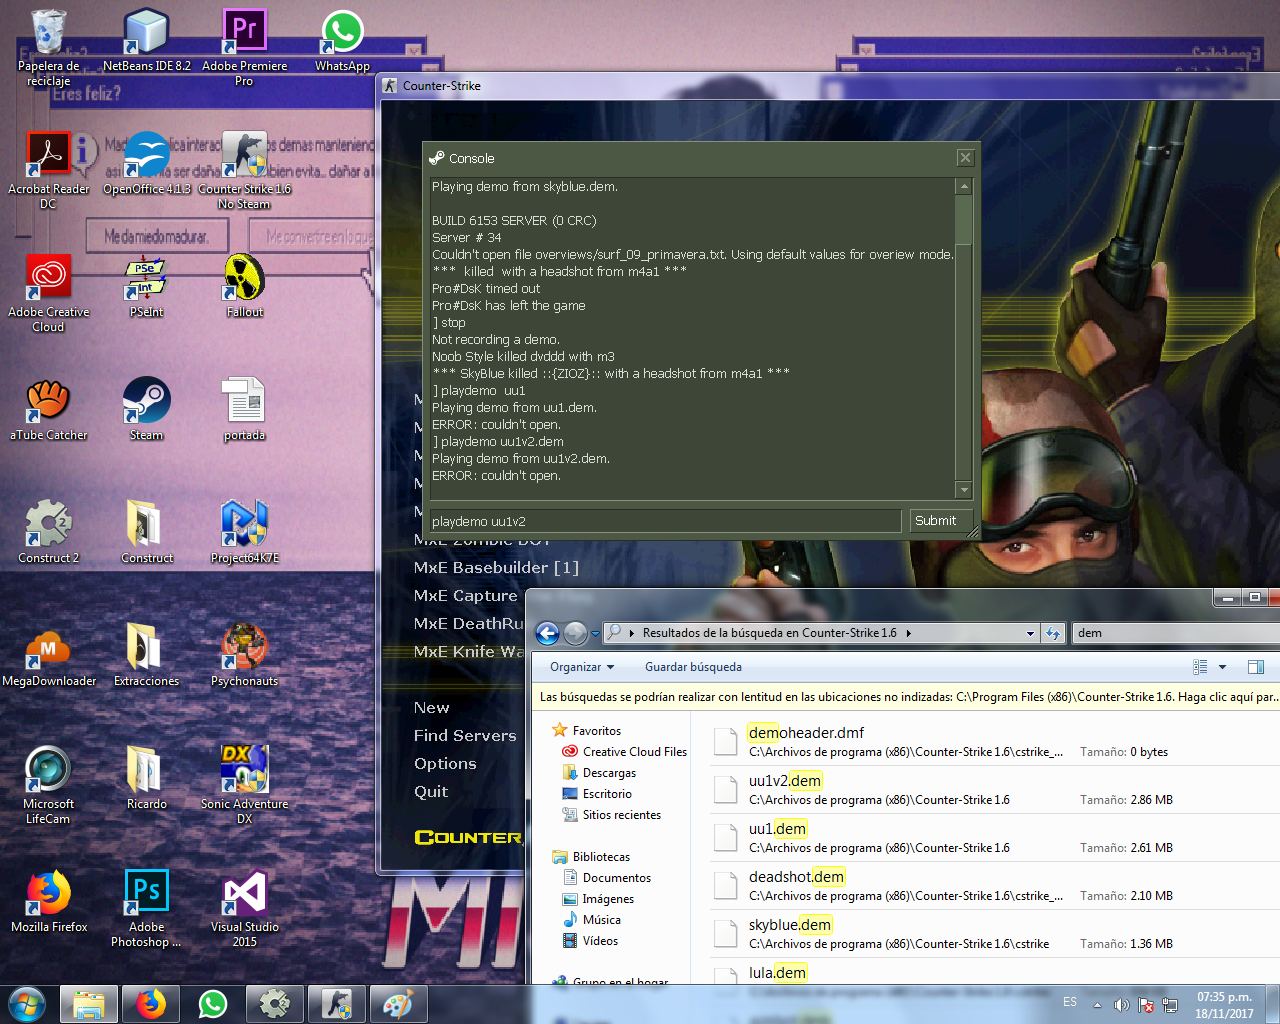This screenshot has width=1280, height=1024.
Task: Click the Explorer search box containing dem
Action: [1176, 633]
